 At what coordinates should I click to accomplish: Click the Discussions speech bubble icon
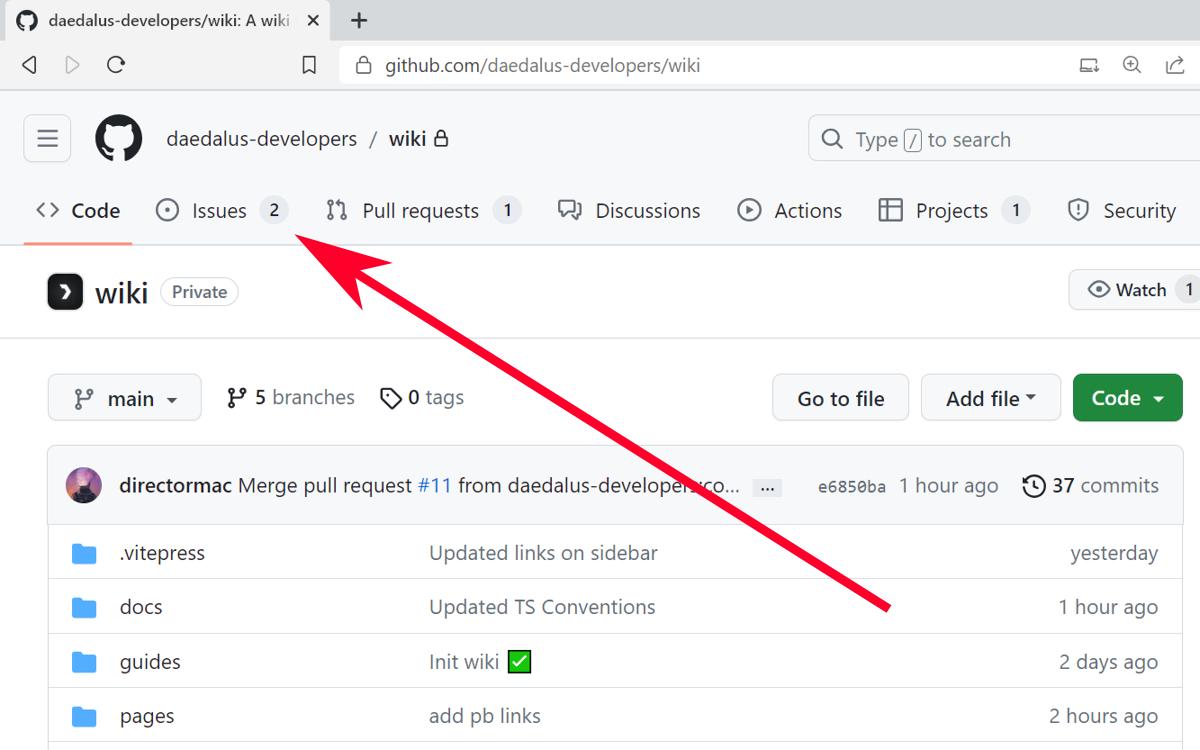pyautogui.click(x=570, y=210)
